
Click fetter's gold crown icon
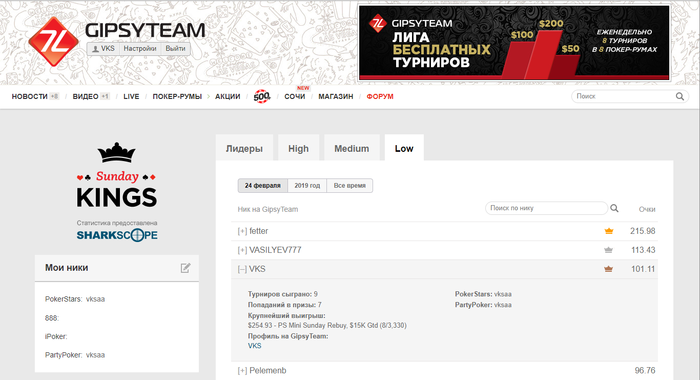[x=608, y=231]
